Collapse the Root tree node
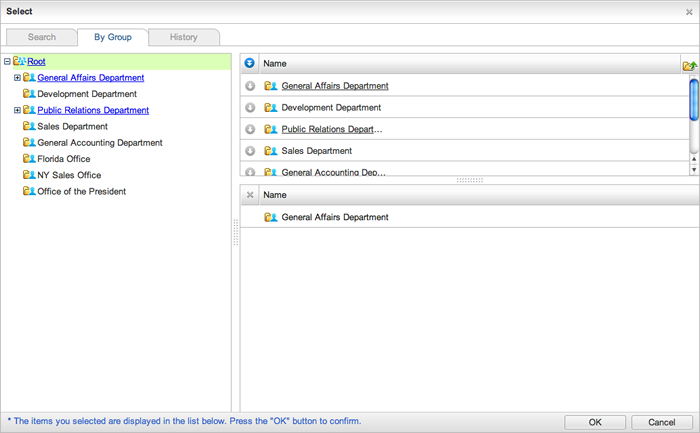This screenshot has height=433, width=700. pos(7,62)
